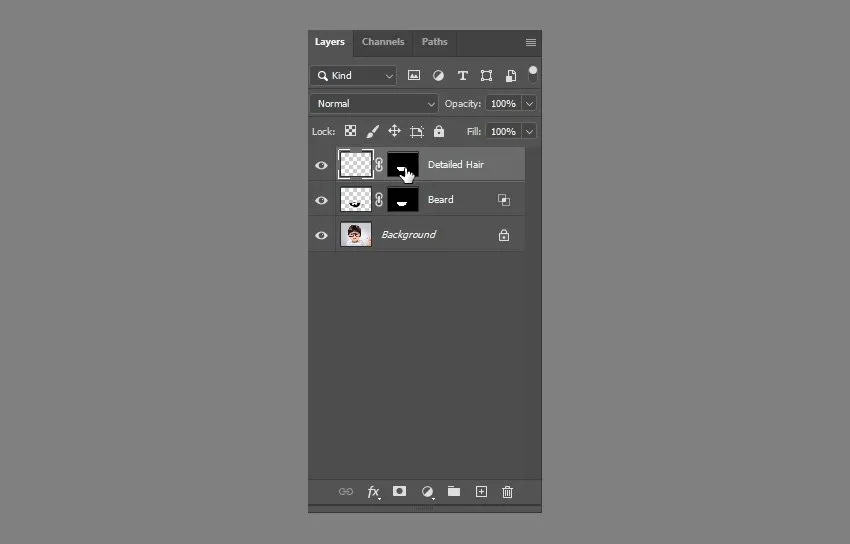850x544 pixels.
Task: Hide the Background layer
Action: [321, 236]
